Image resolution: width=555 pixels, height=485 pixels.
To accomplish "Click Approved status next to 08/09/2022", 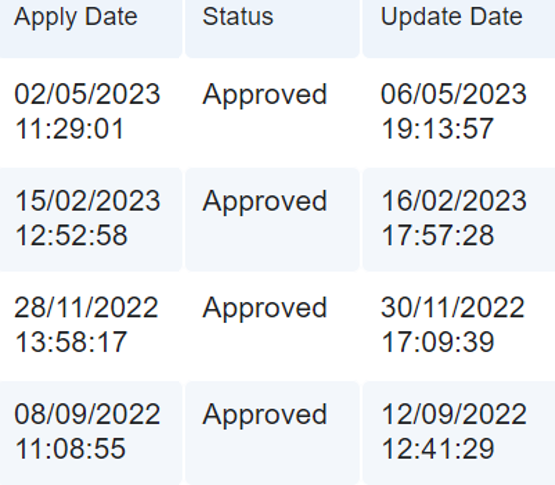I will [264, 415].
